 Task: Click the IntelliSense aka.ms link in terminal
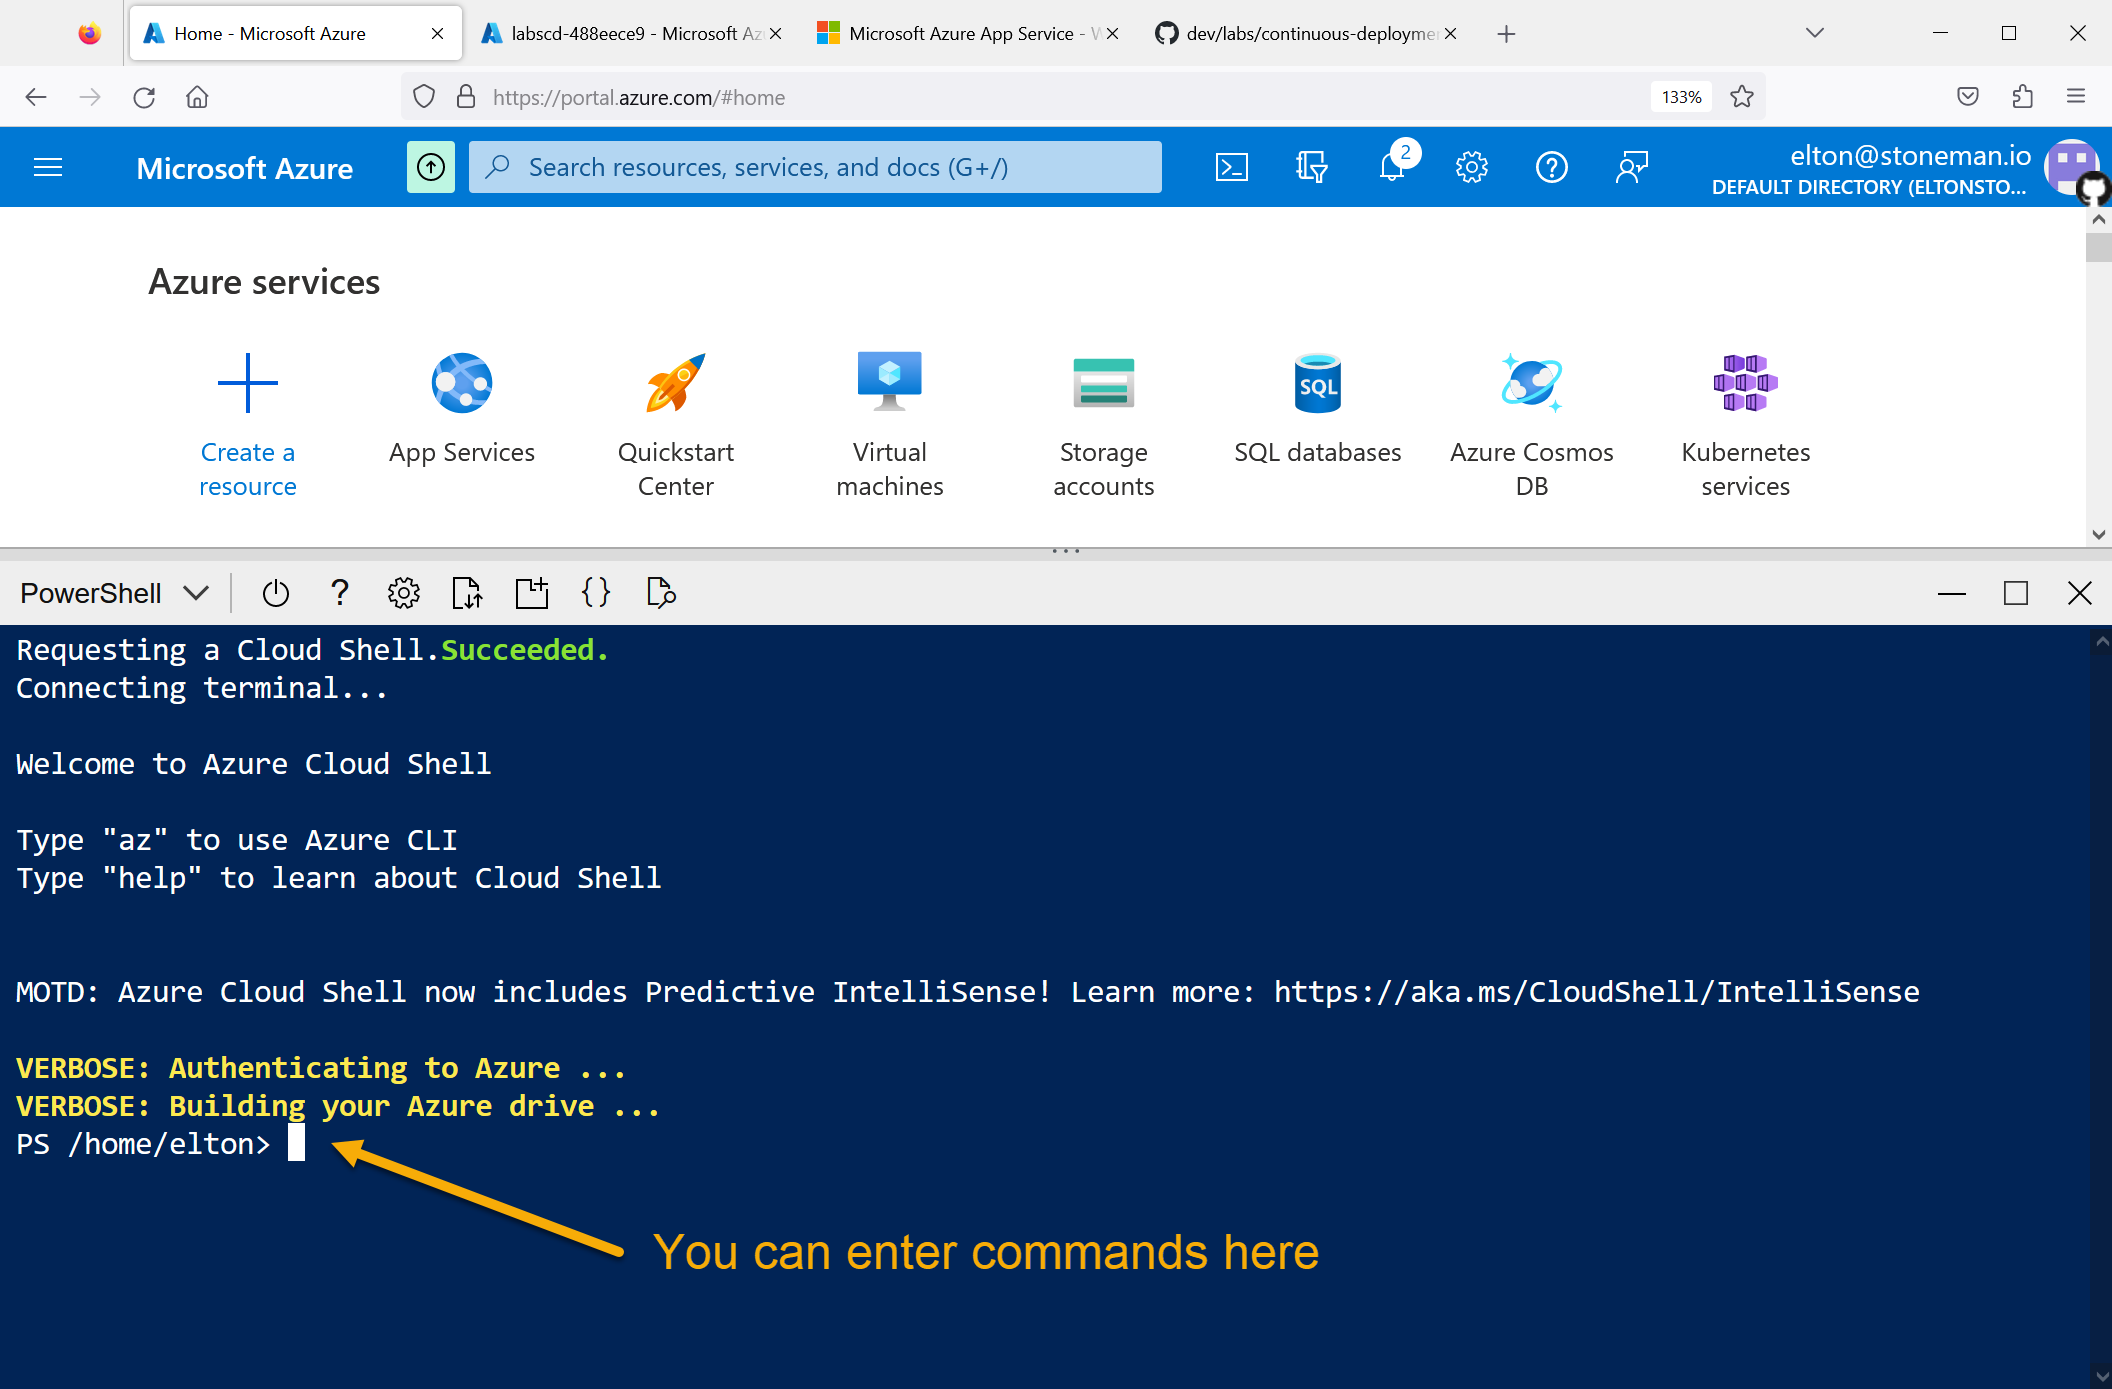pos(1596,991)
